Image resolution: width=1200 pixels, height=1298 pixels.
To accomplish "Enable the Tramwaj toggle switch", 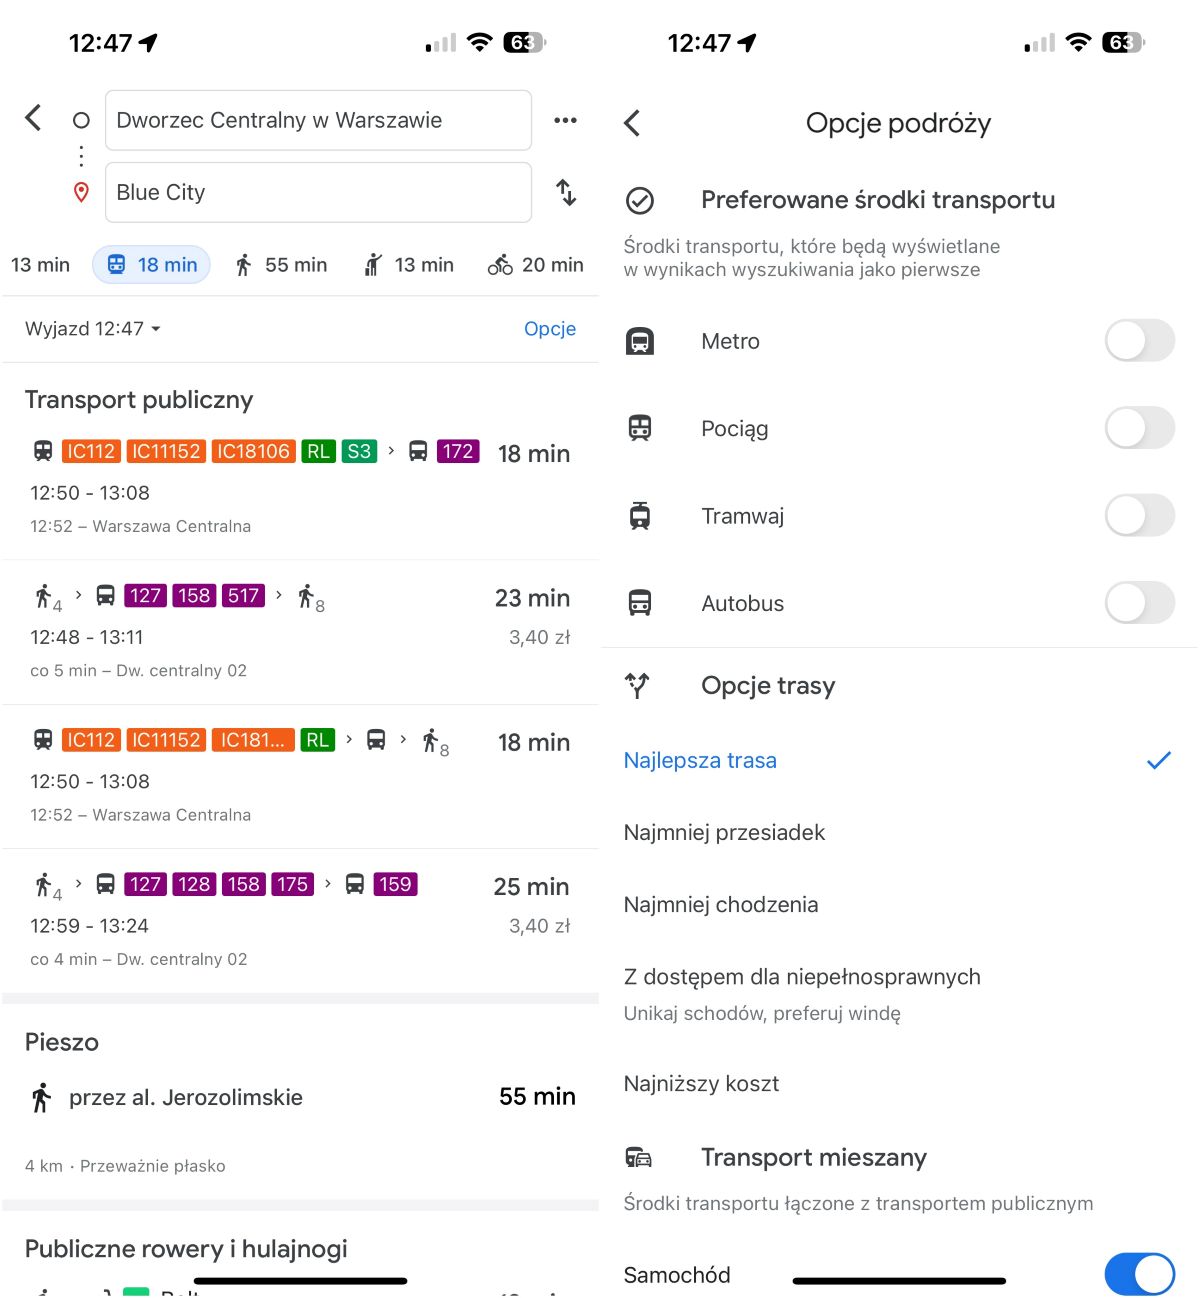I will [x=1139, y=516].
